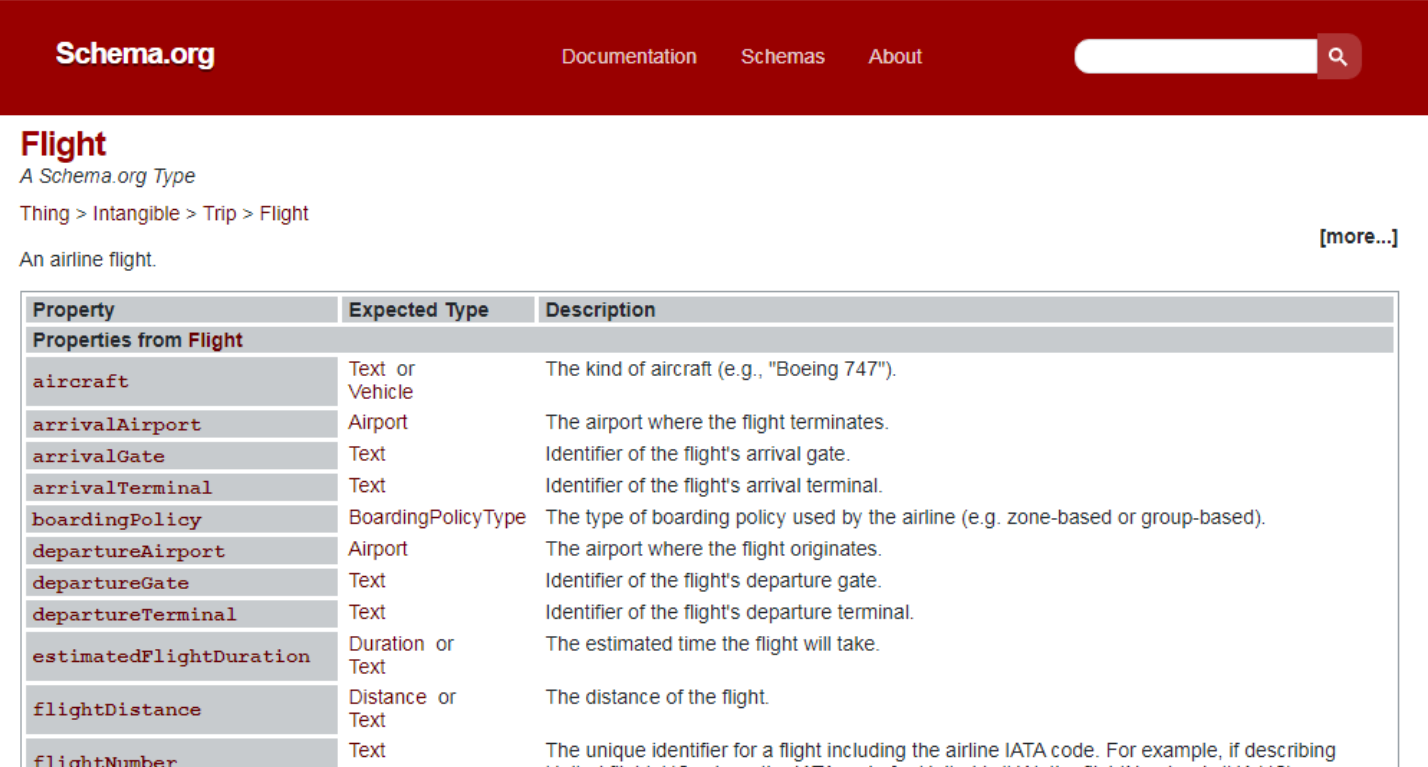Click Airport type in arrivalAirport row
Viewport: 1428px width, 767px height.
tap(378, 422)
